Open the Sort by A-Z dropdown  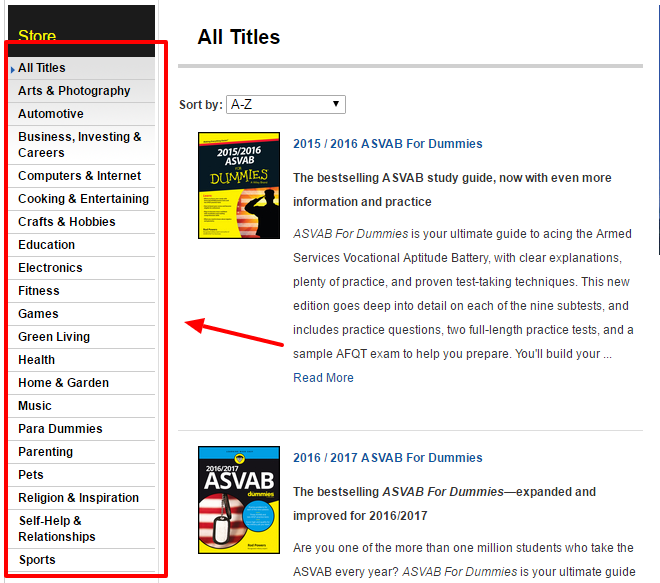[x=286, y=104]
